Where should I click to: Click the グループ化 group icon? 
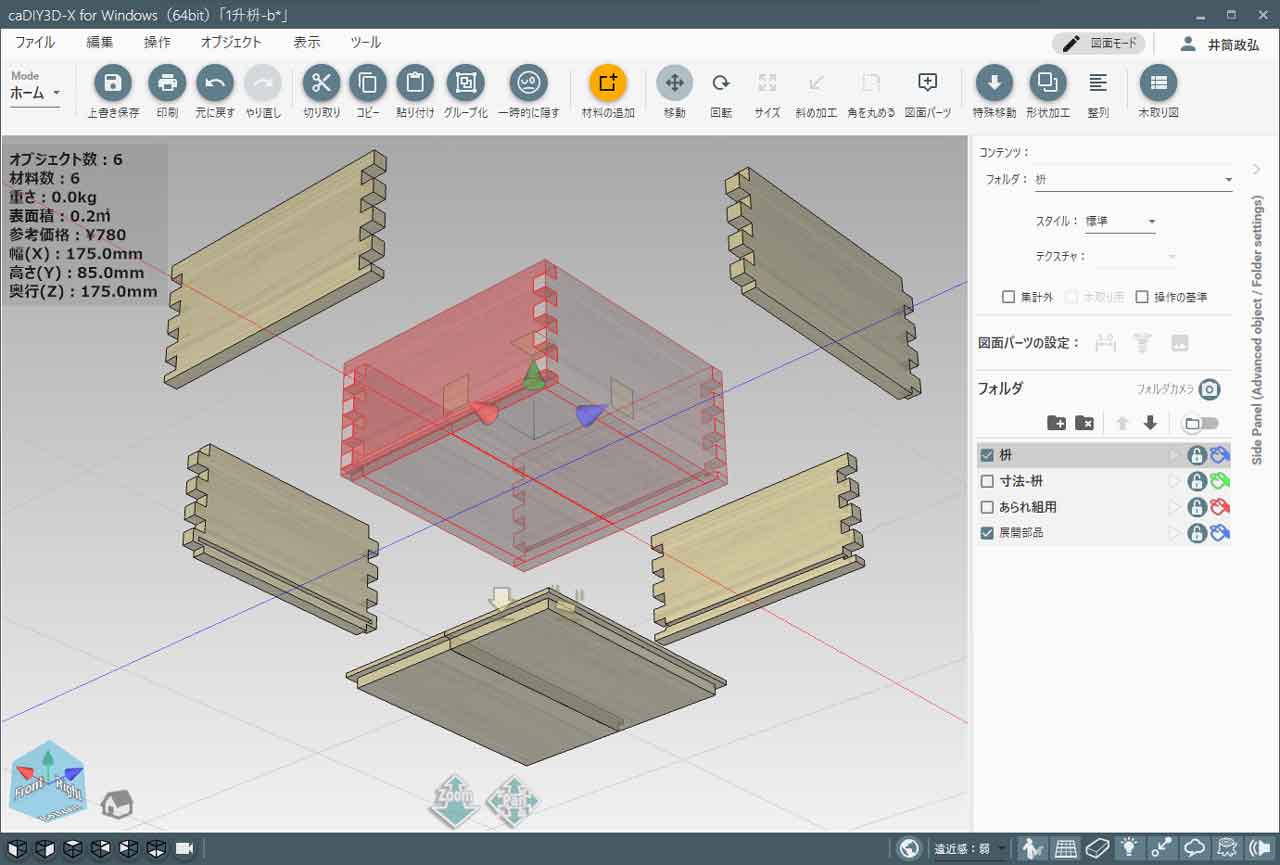465,83
